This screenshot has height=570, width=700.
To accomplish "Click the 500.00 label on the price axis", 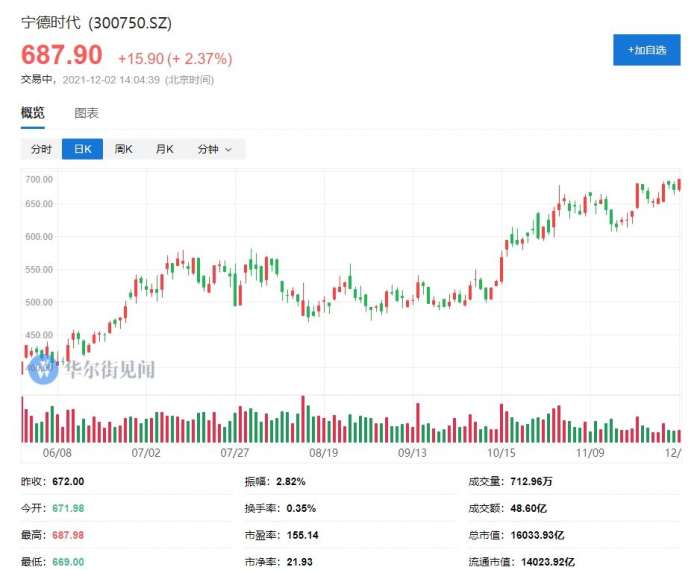I will coord(39,302).
